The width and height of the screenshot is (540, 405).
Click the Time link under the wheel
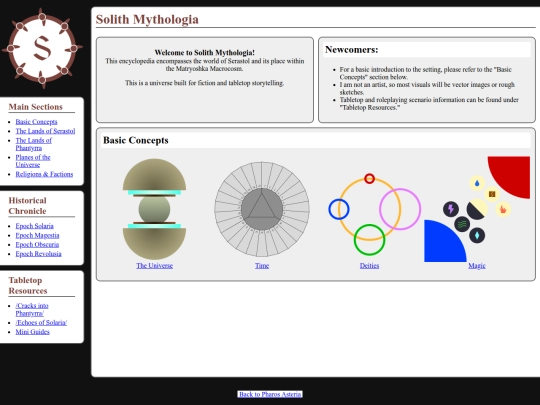[262, 266]
